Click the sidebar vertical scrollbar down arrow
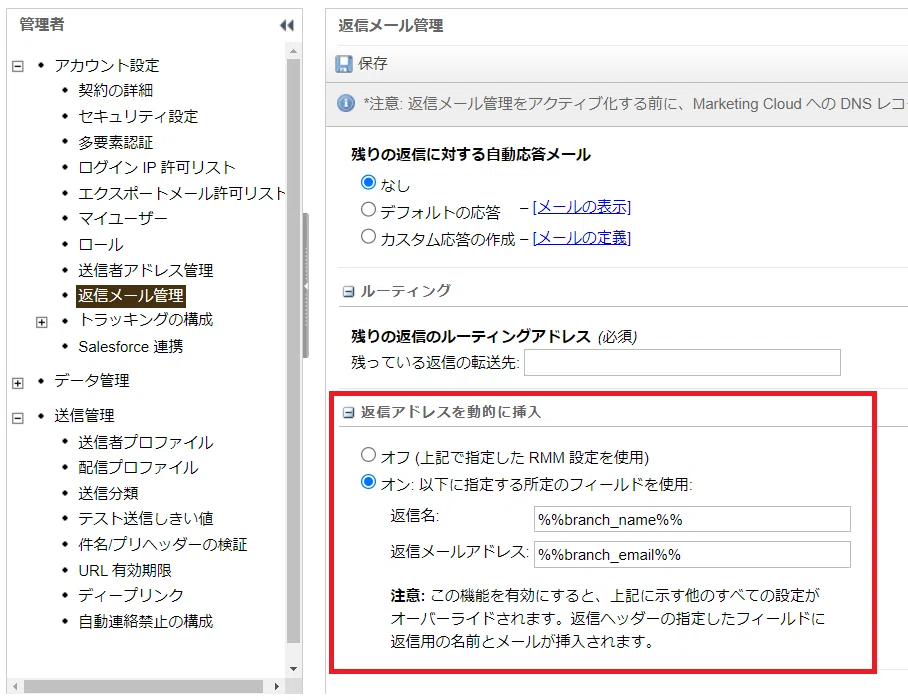The height and width of the screenshot is (700, 908). [294, 669]
